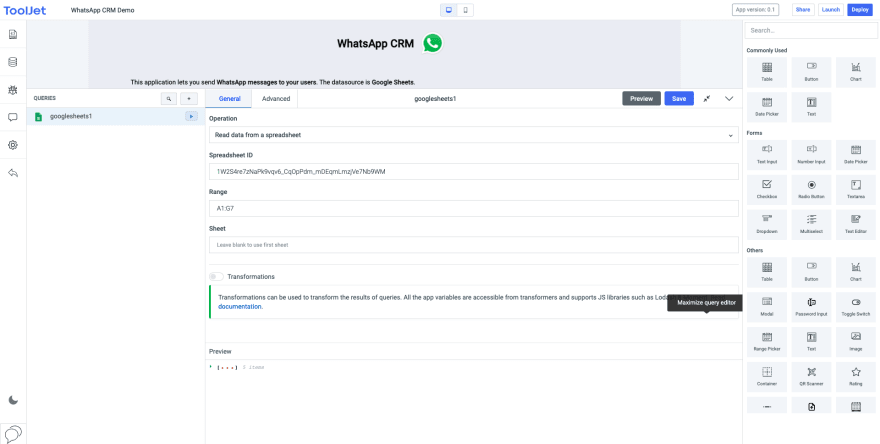The height and width of the screenshot is (444, 880).
Task: Click the ToolJet logo
Action: [x=25, y=10]
